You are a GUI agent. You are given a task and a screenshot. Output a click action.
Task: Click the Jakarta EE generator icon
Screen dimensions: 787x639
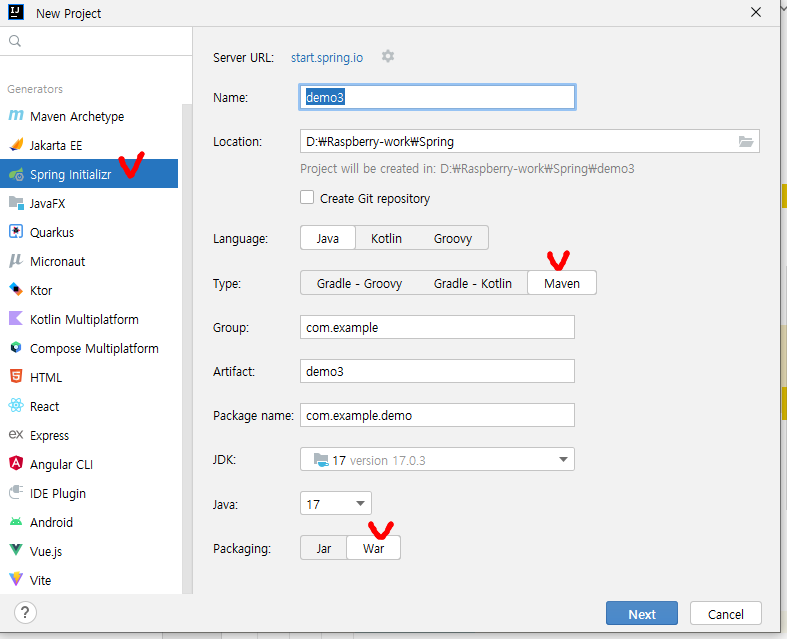[x=16, y=145]
